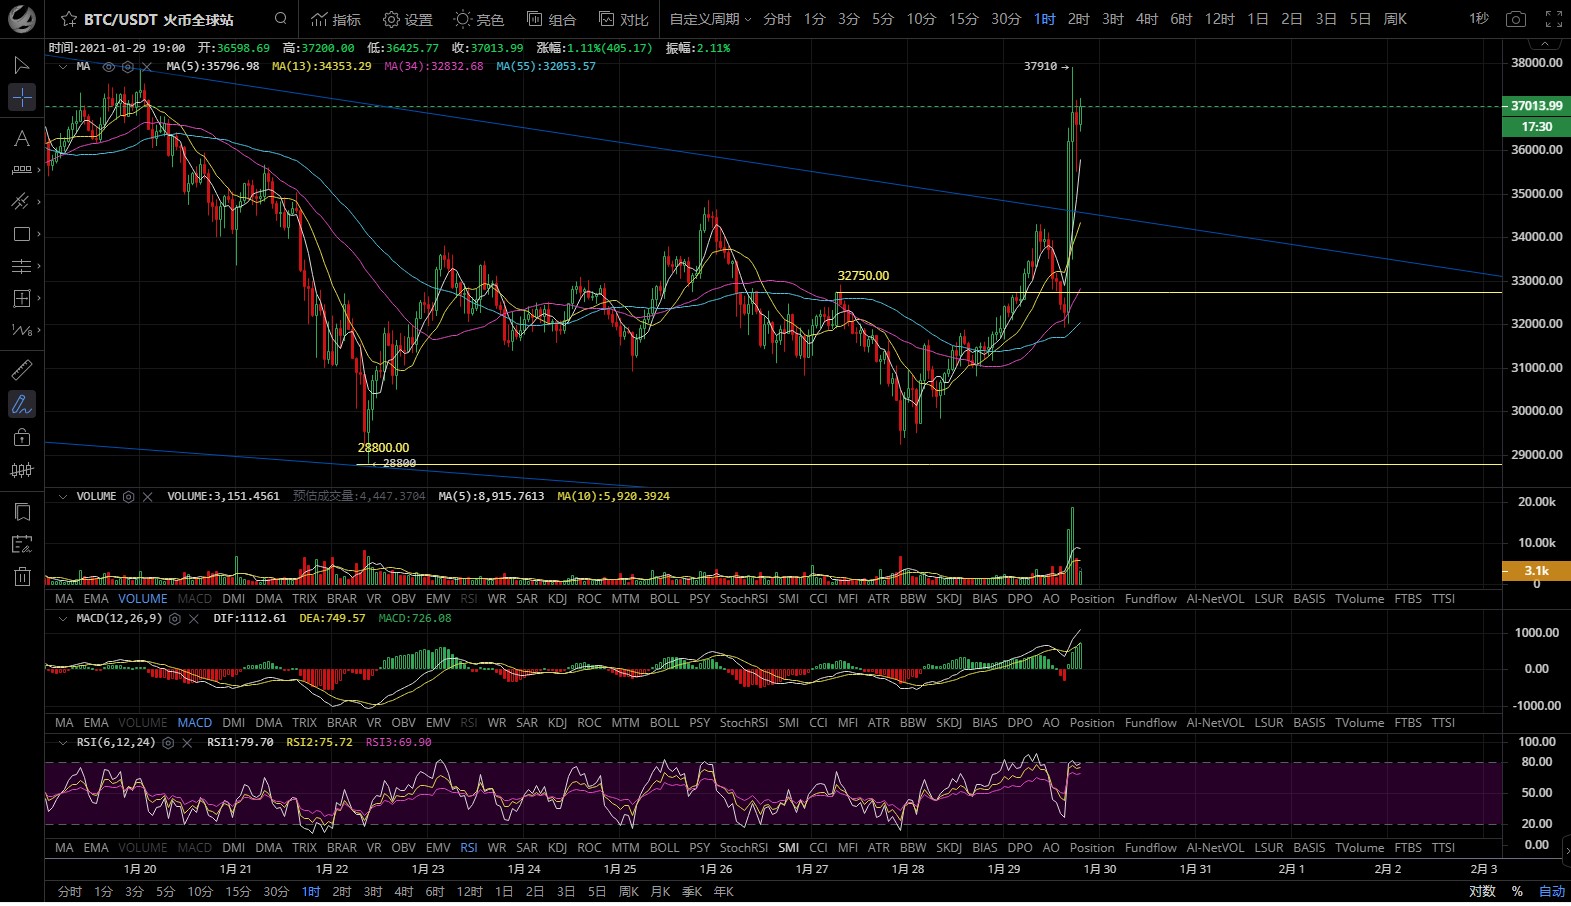1571x906 pixels.
Task: Choose 周K weekly timeframe in top bar
Action: point(1395,19)
